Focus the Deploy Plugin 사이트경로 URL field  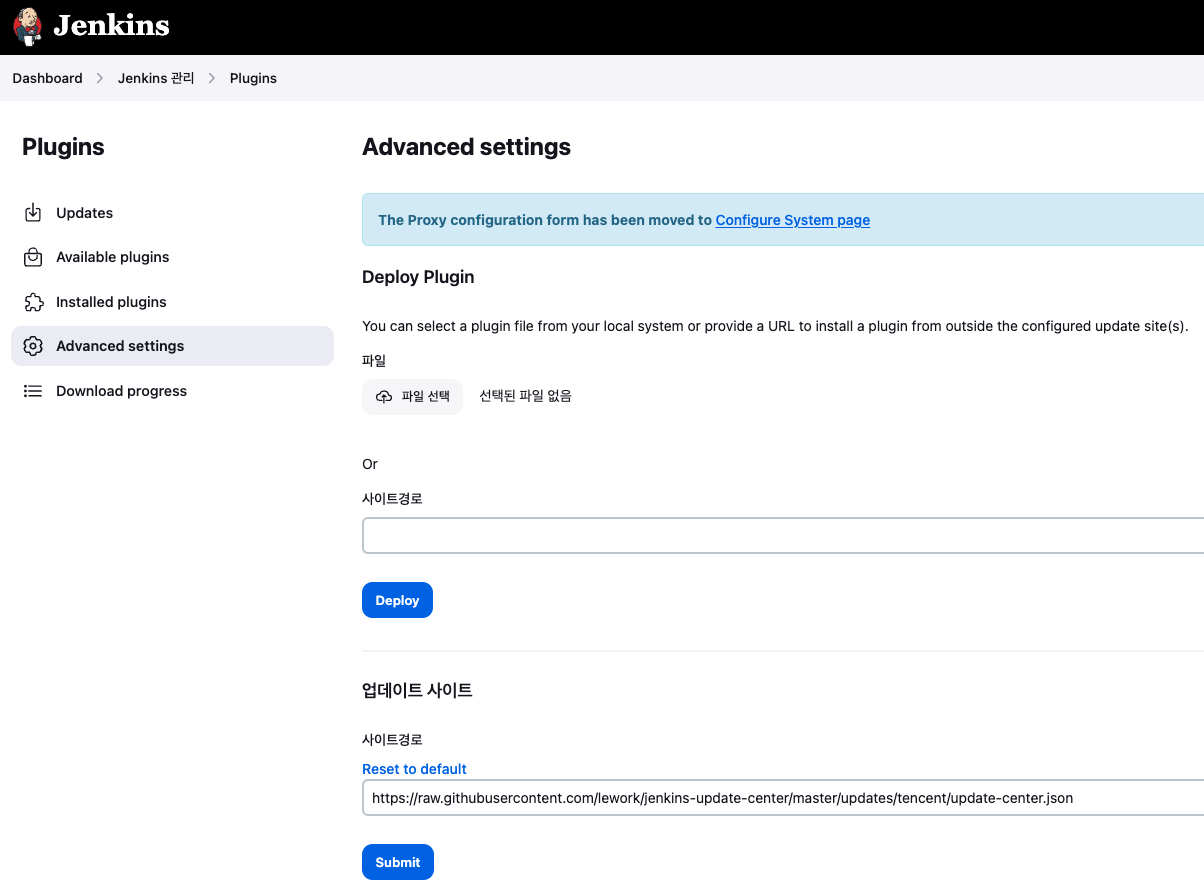[x=783, y=535]
